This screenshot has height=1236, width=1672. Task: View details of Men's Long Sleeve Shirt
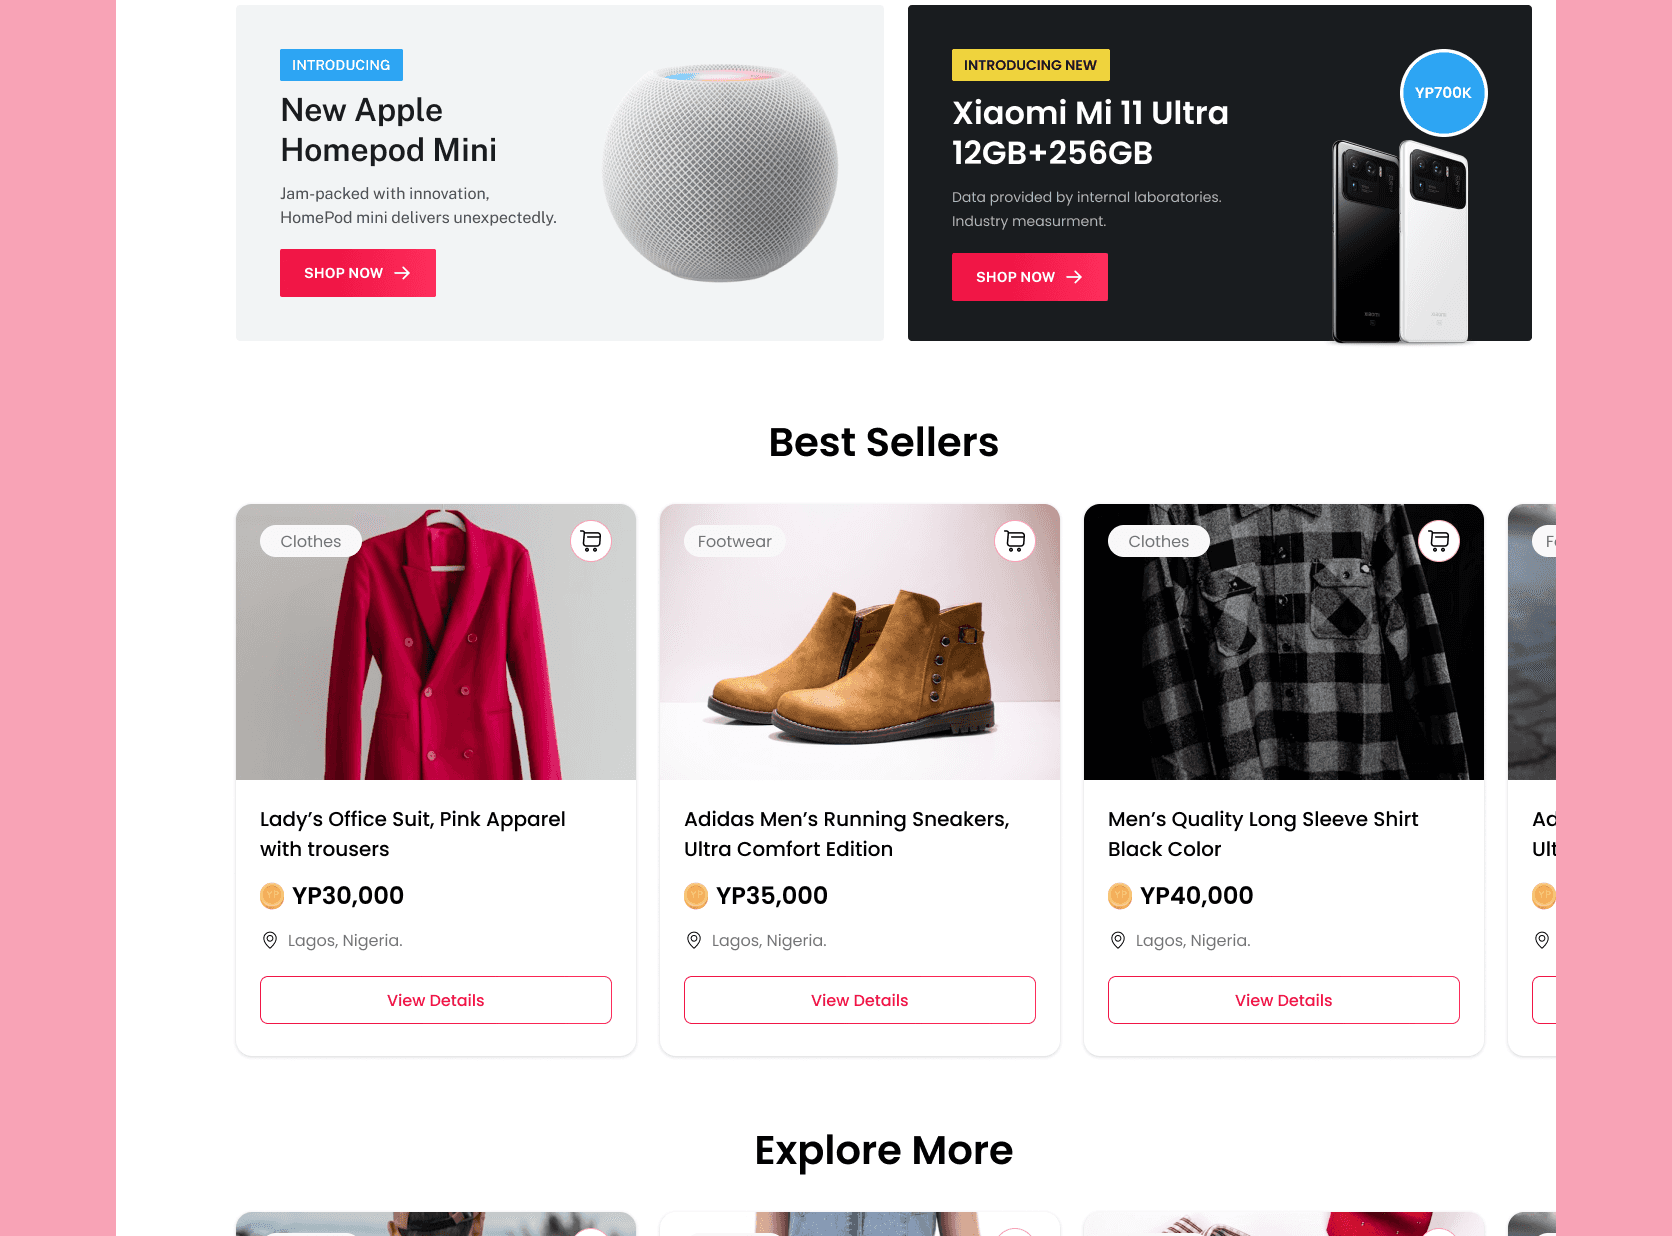click(1284, 1000)
